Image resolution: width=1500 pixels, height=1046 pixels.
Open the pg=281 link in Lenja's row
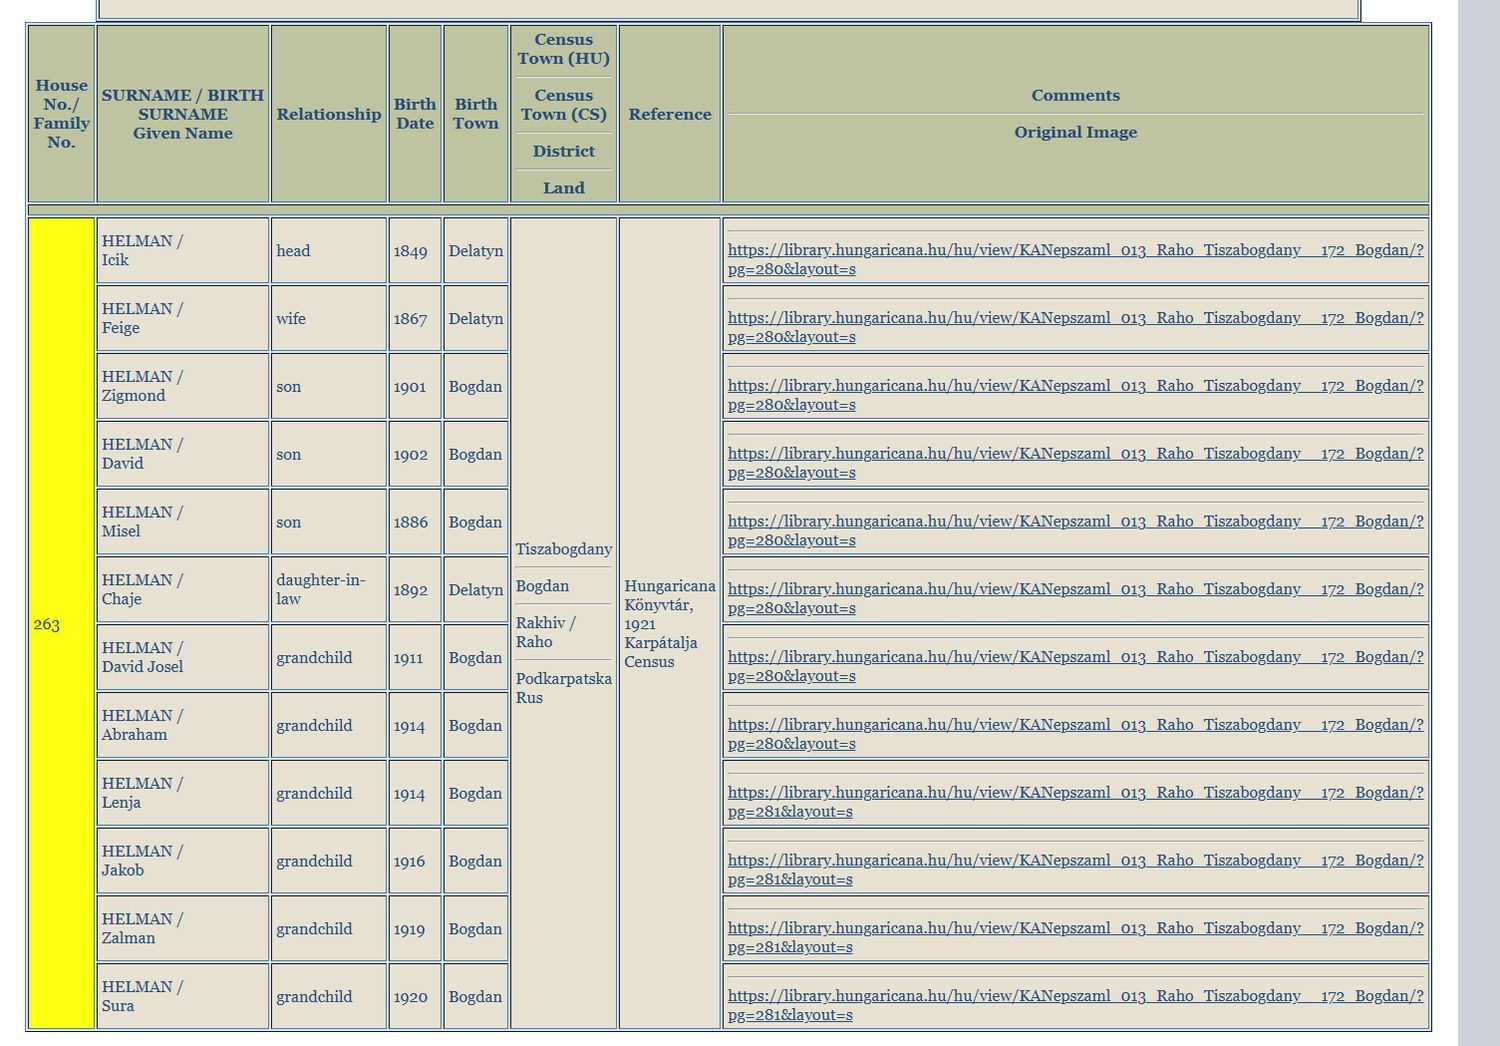point(1075,802)
